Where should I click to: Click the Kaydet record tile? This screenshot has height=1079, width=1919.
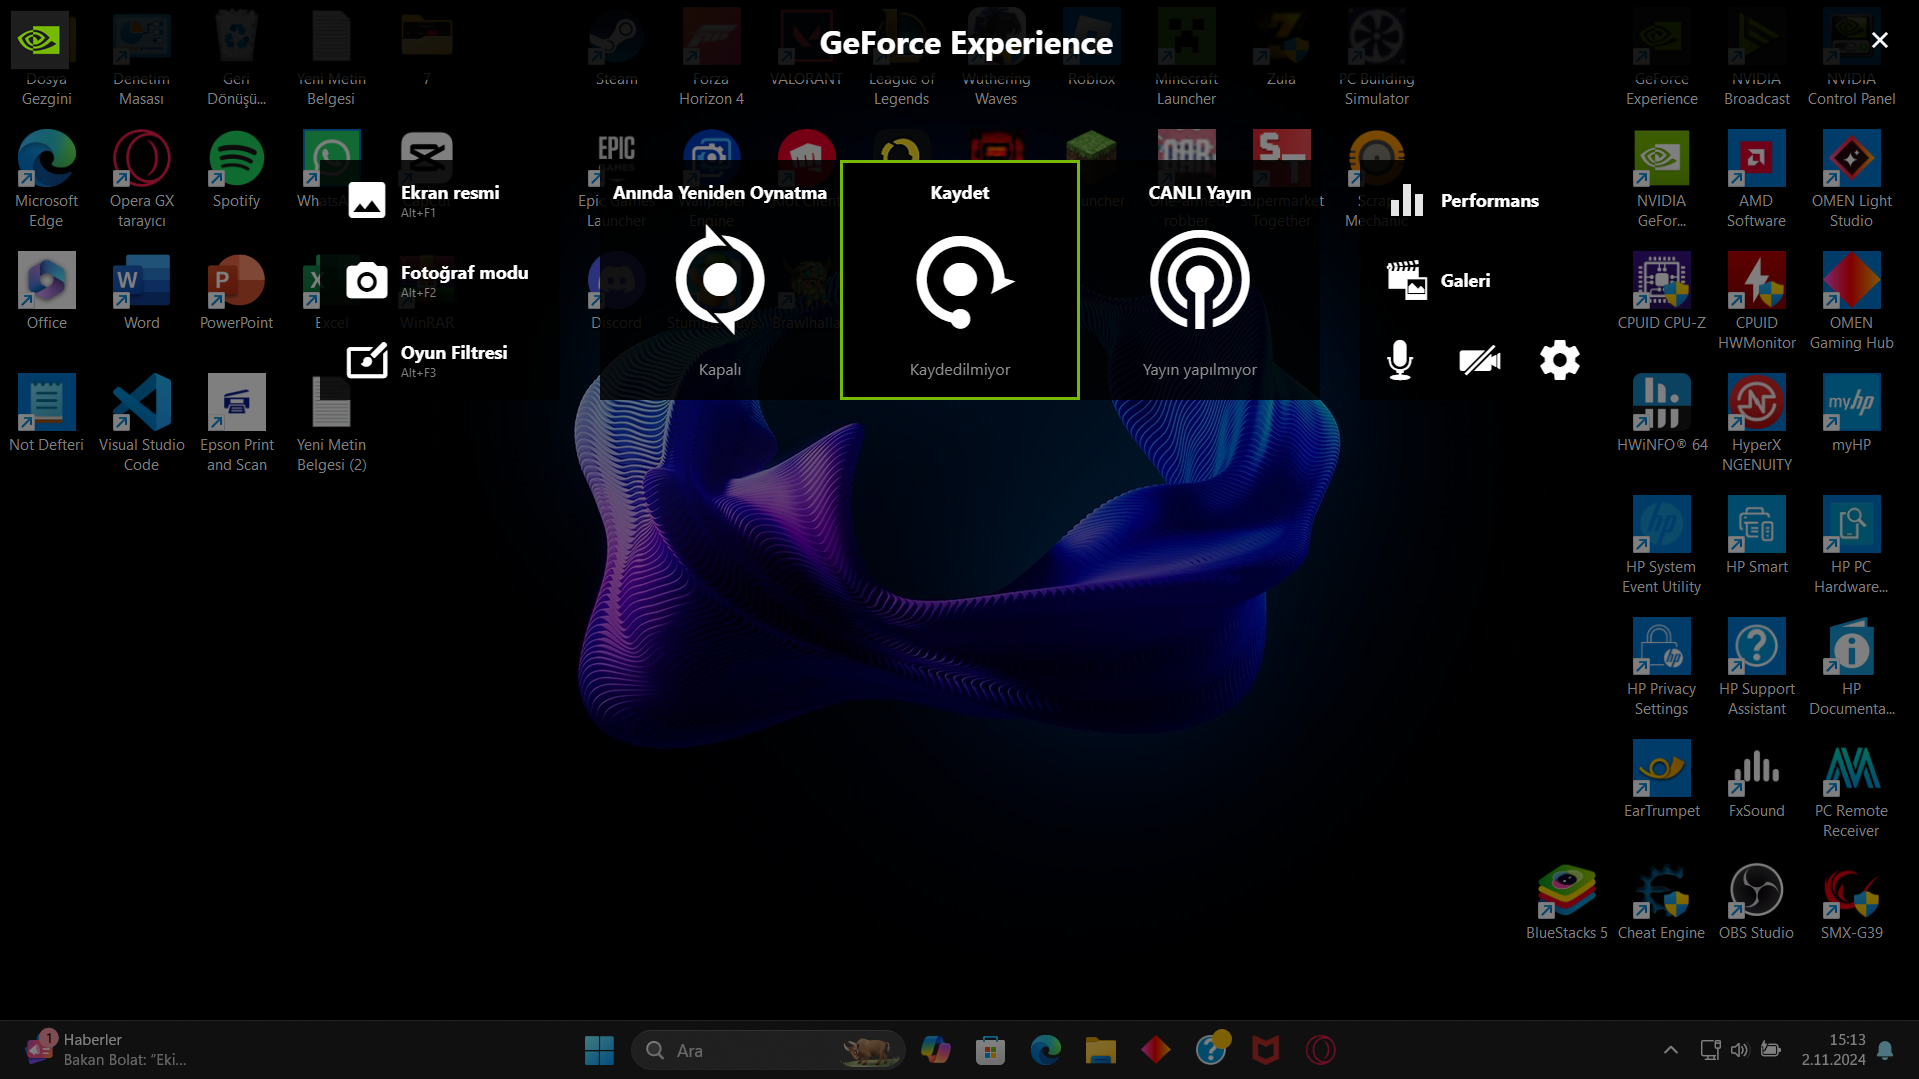coord(960,280)
